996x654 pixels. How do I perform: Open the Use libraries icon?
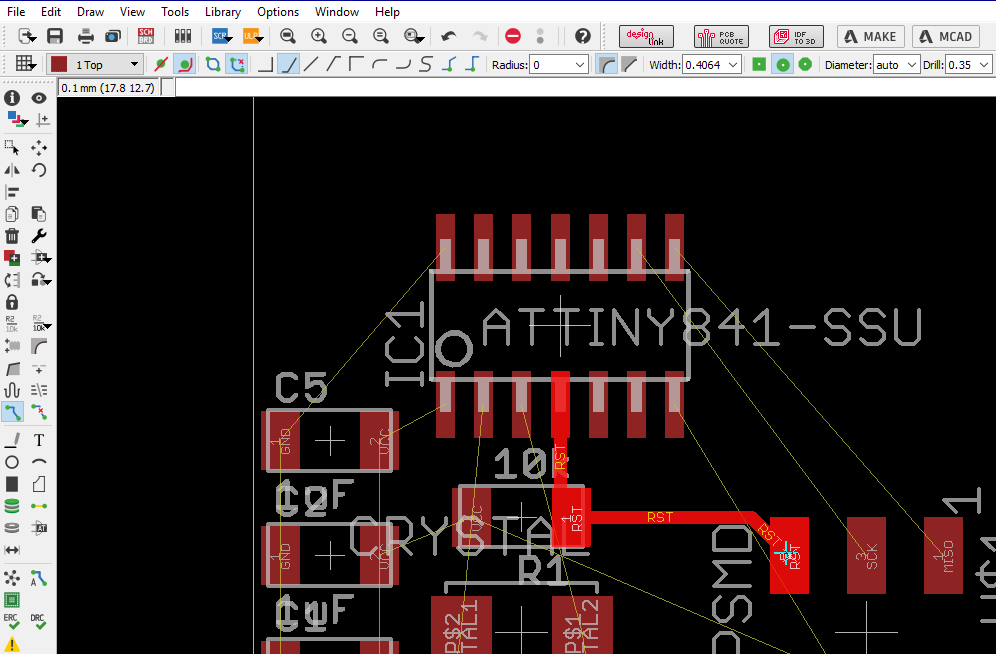click(183, 36)
